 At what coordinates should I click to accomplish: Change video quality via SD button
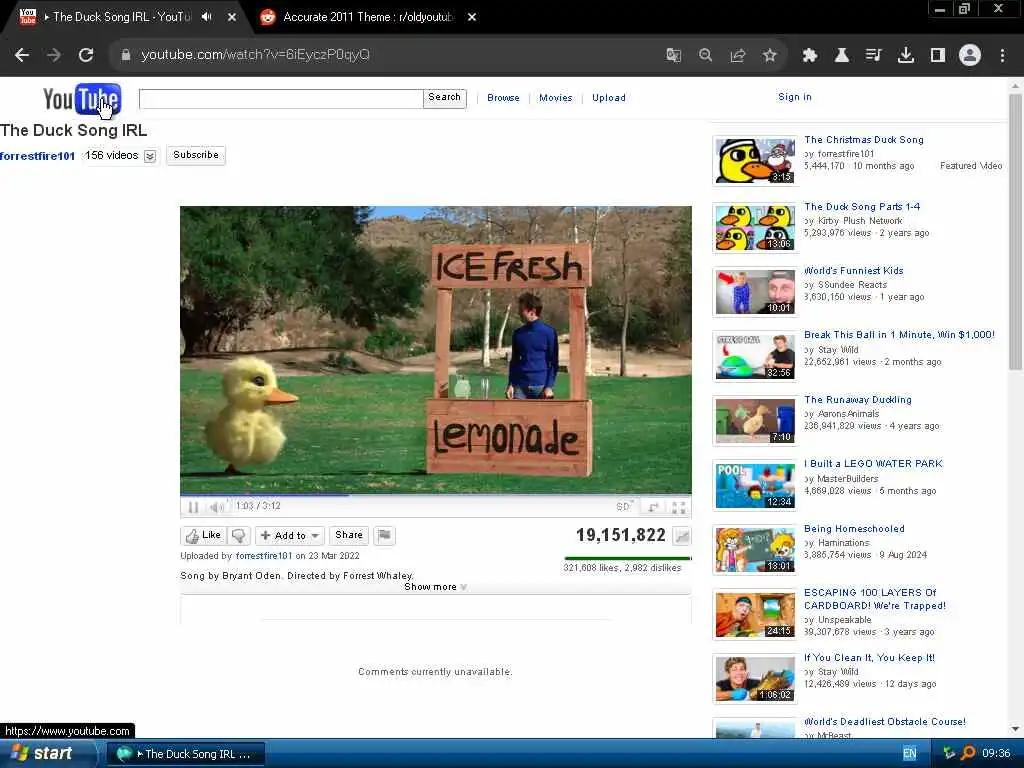click(x=624, y=507)
